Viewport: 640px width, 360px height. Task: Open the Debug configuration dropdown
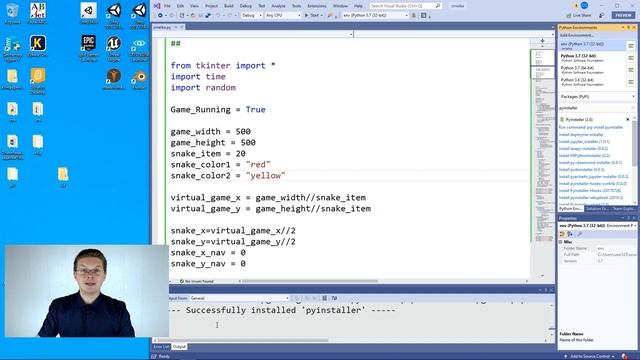click(x=251, y=15)
